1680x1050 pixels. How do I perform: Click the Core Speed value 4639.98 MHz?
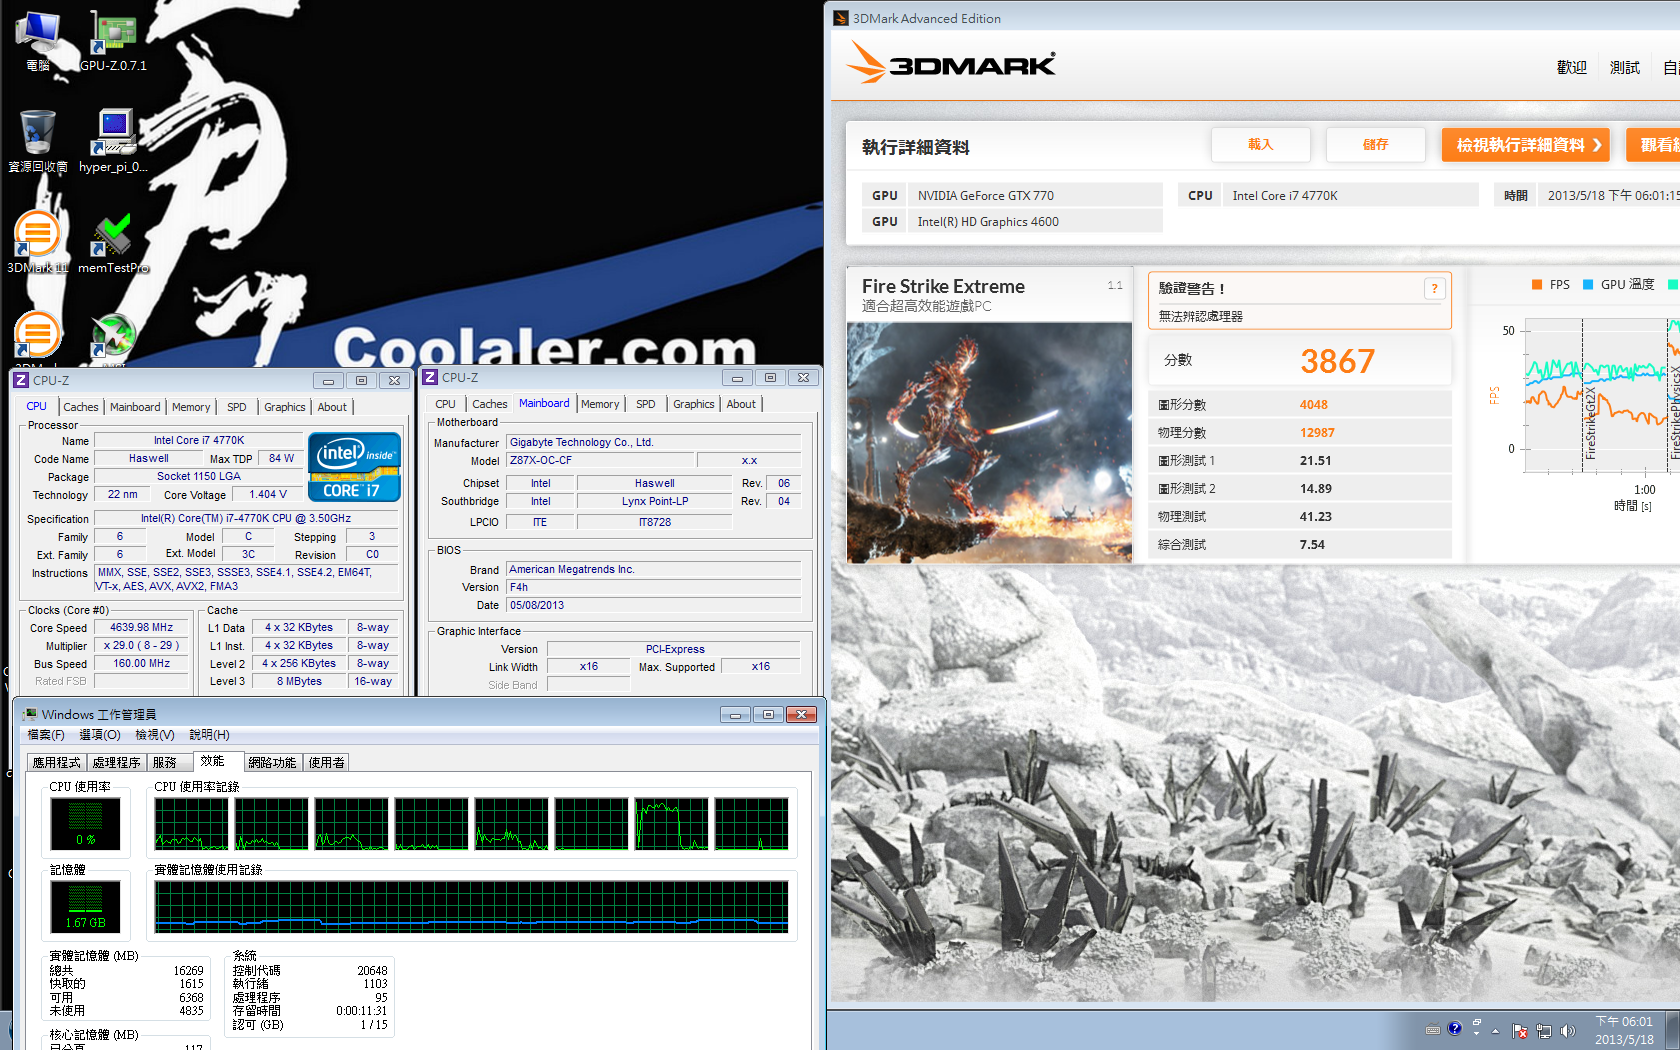click(141, 628)
